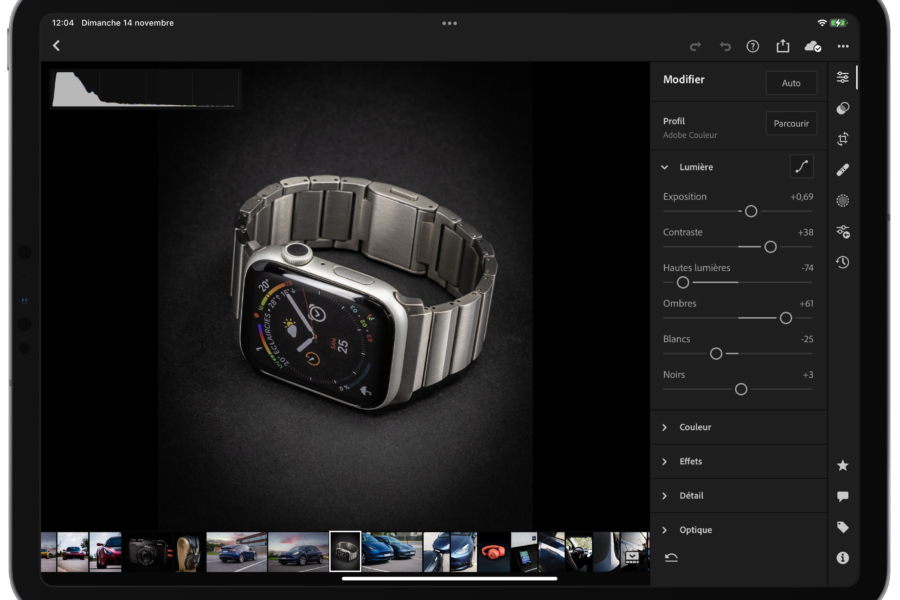900x600 pixels.
Task: Open the photo info icon
Action: 843,558
